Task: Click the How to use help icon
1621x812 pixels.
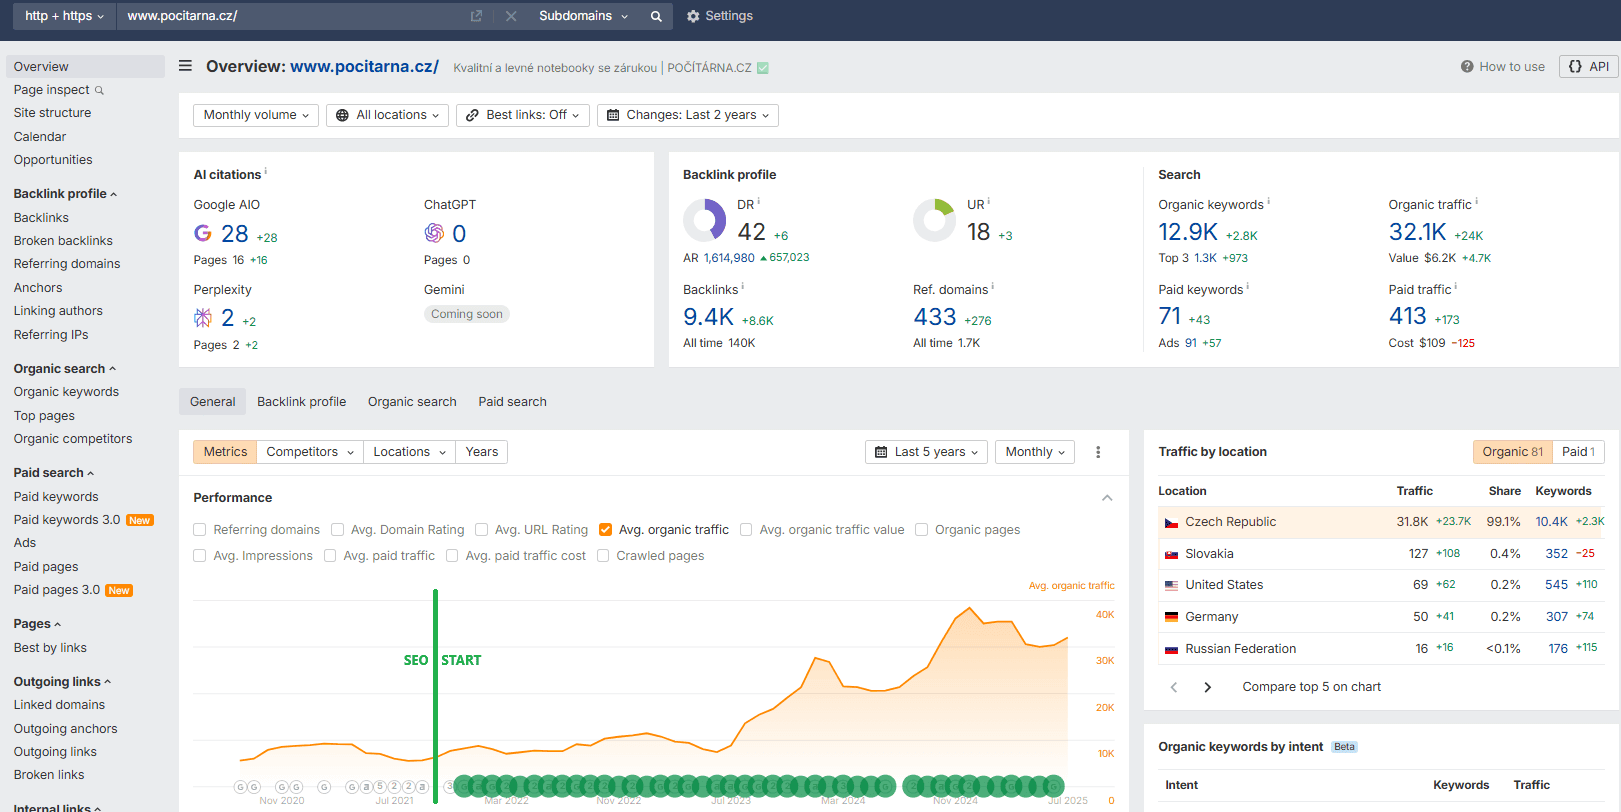Action: point(1467,67)
